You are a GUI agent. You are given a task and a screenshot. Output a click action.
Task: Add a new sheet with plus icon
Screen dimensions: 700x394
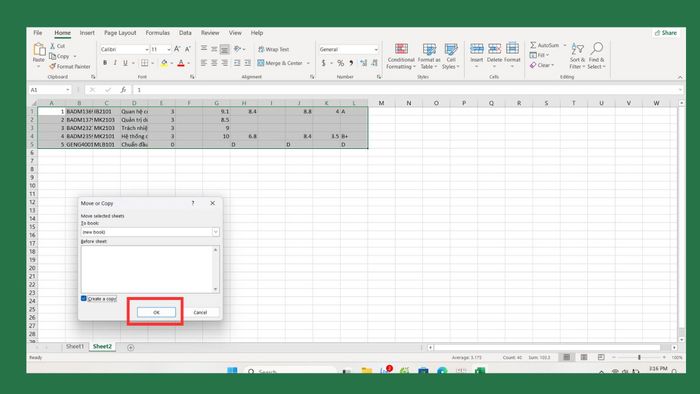130,347
